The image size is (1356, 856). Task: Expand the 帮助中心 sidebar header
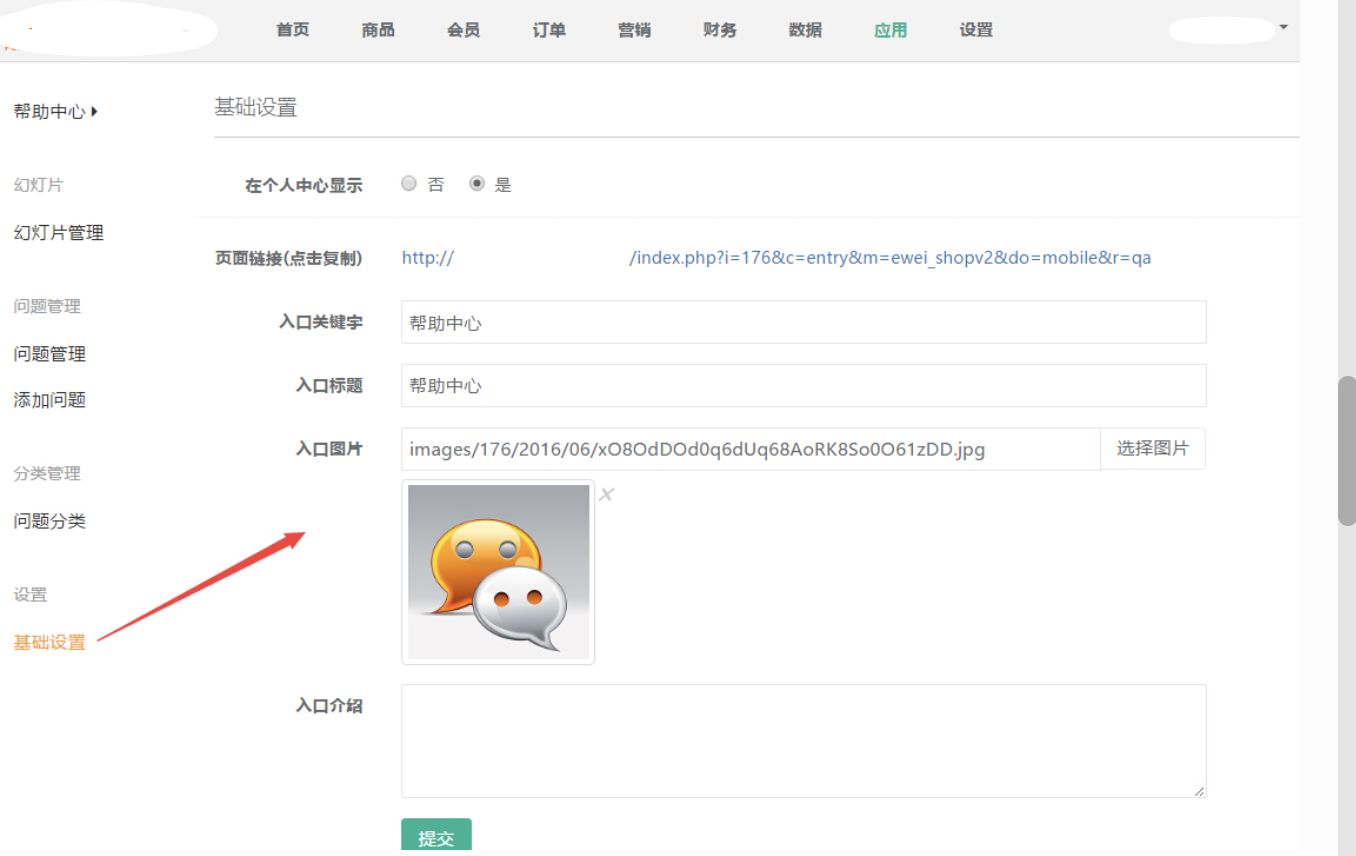point(56,112)
